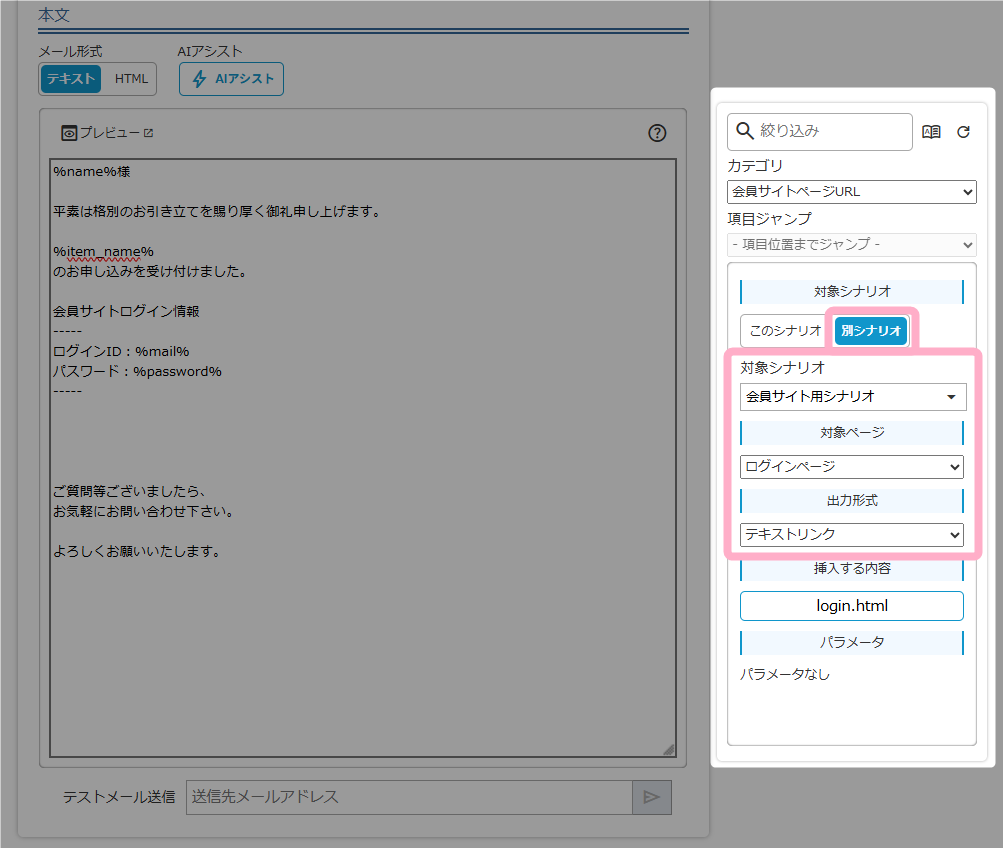Open カテゴリ dropdown 会員サイトページURL

click(x=851, y=191)
